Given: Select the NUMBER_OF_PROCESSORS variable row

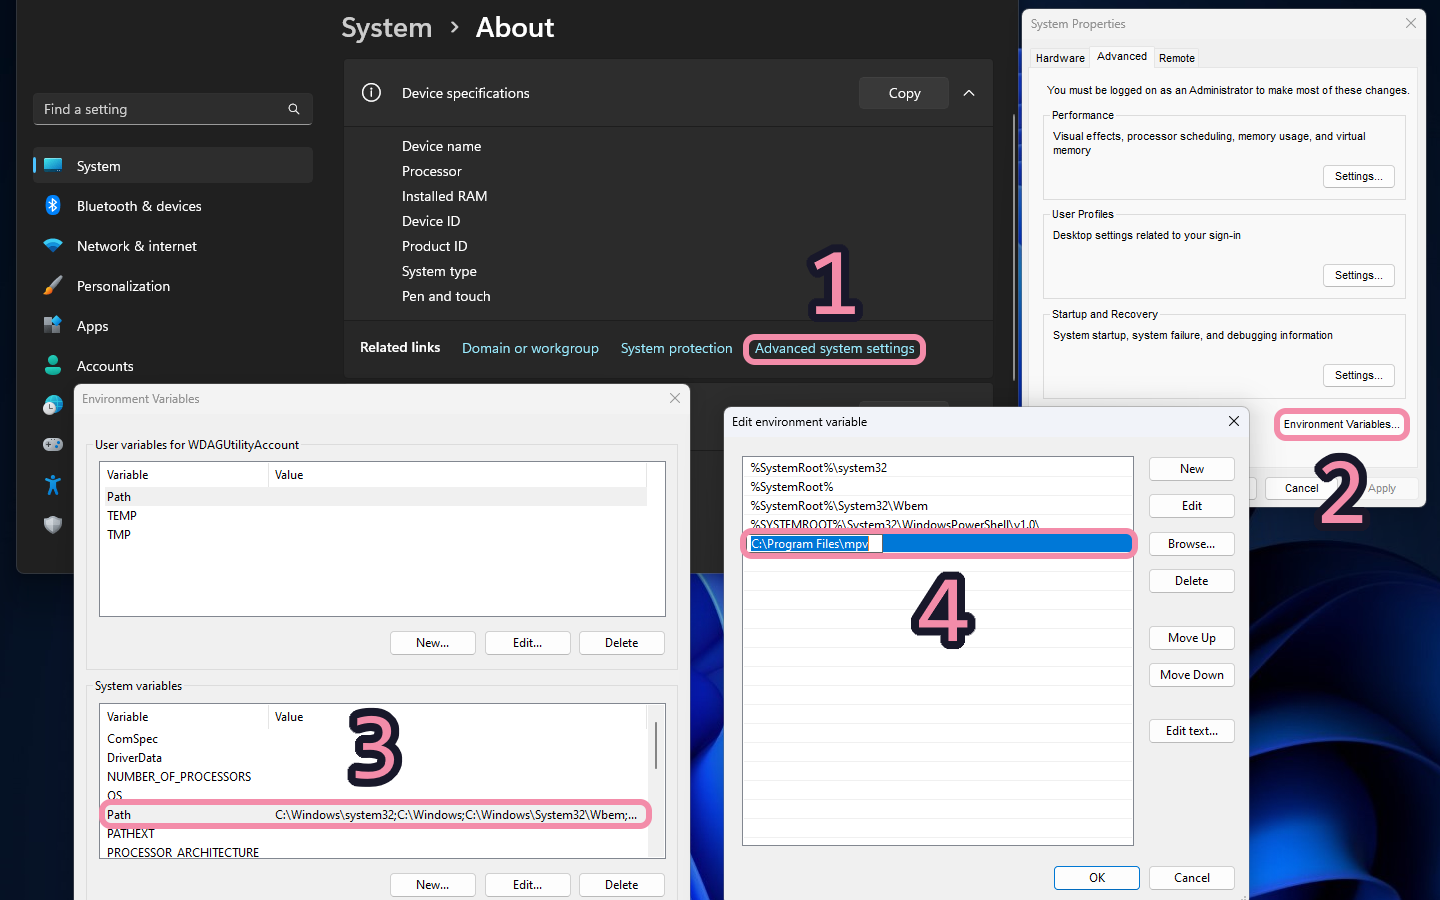Looking at the screenshot, I should 374,777.
